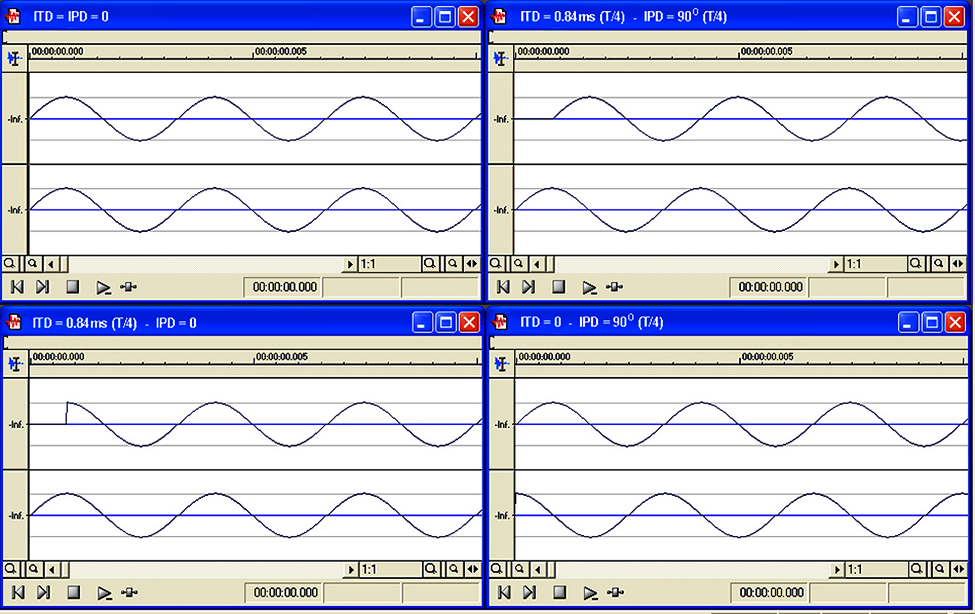Click edit tool selector in ITD = 0, IPD = 90° window
Image resolution: width=975 pixels, height=614 pixels.
coord(500,365)
